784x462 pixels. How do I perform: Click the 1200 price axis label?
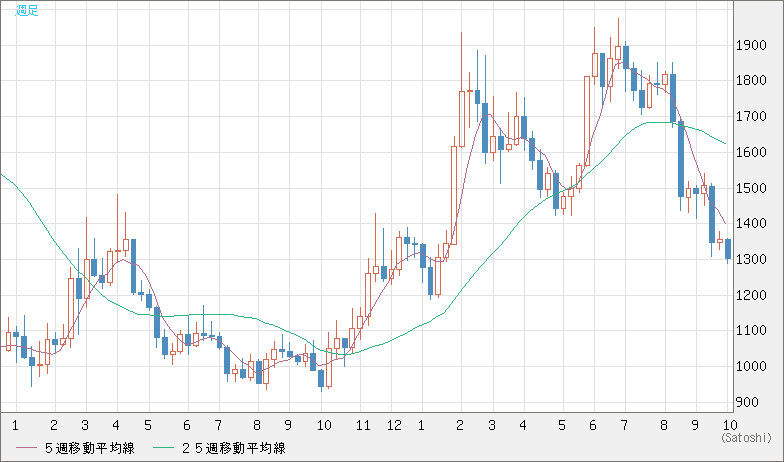coord(751,295)
